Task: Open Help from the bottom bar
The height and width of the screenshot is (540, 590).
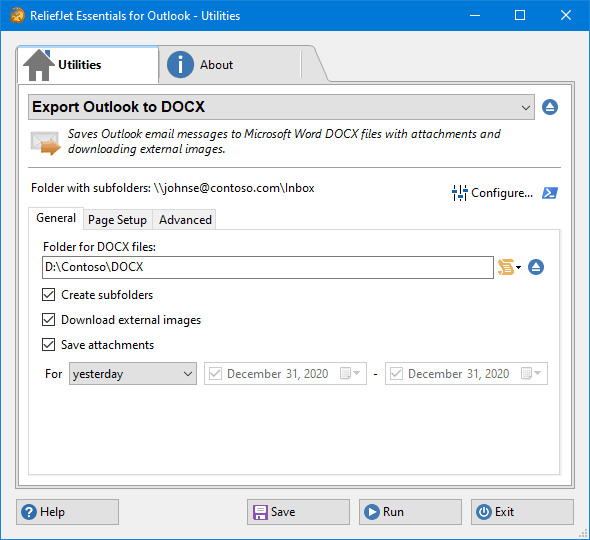Action: (x=67, y=512)
